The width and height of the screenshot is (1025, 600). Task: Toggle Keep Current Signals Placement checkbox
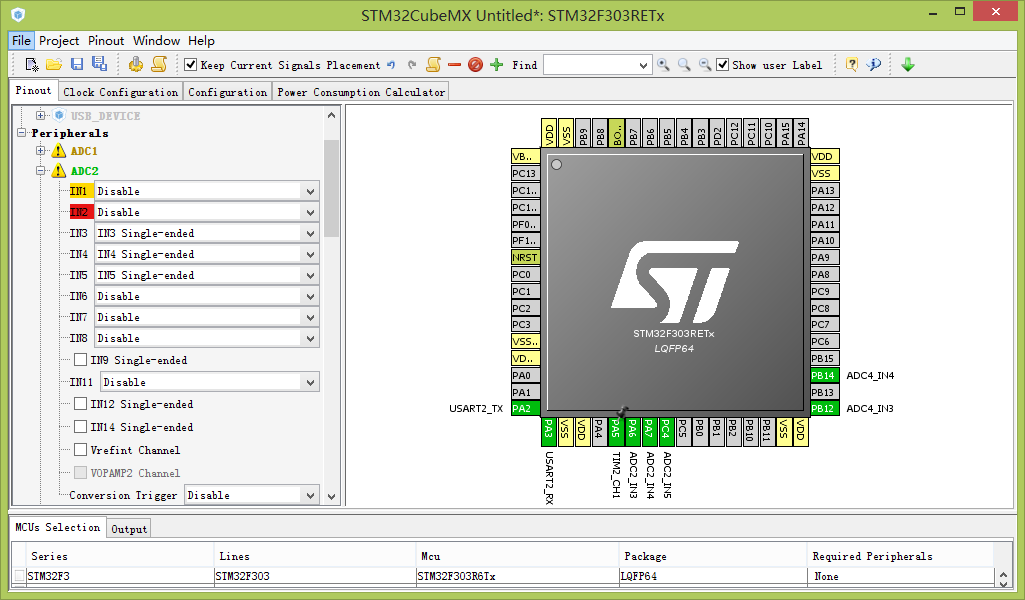click(191, 65)
